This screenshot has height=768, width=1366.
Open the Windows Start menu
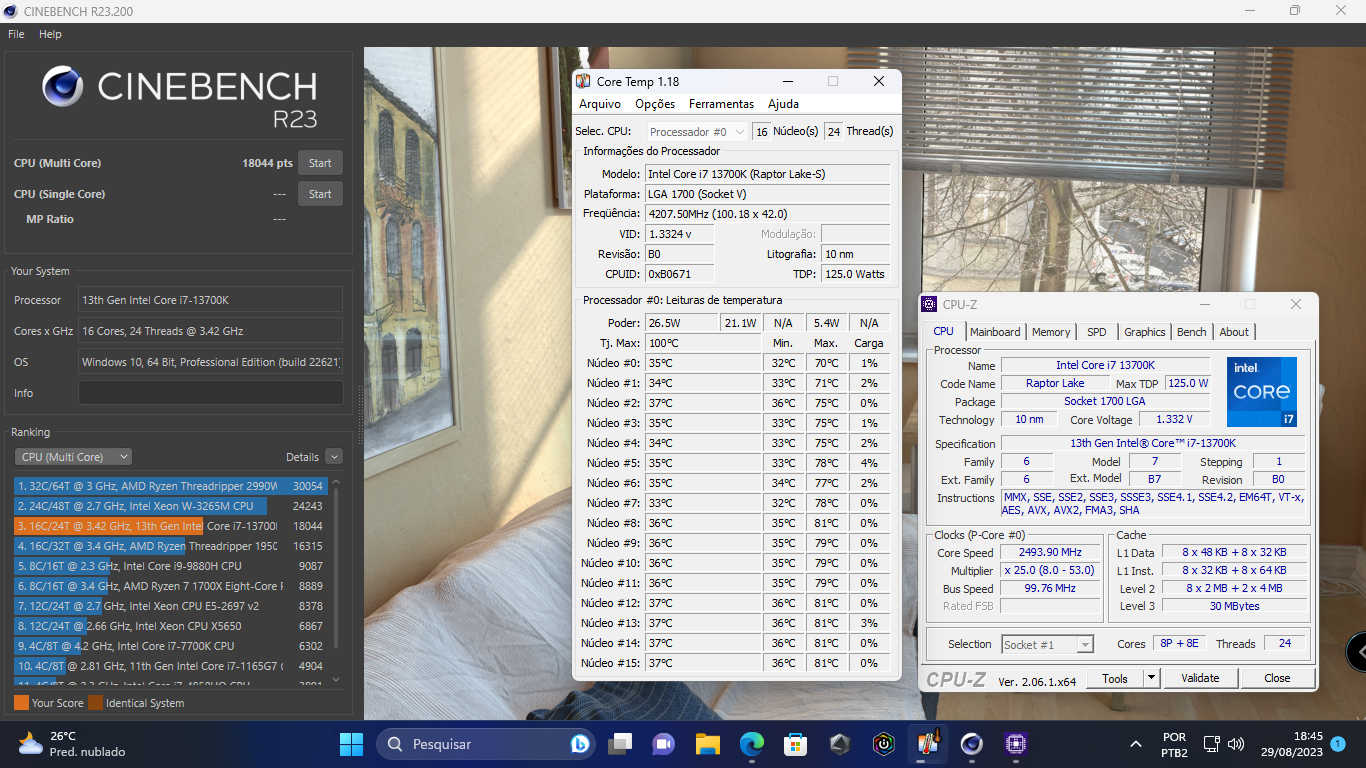pyautogui.click(x=352, y=744)
